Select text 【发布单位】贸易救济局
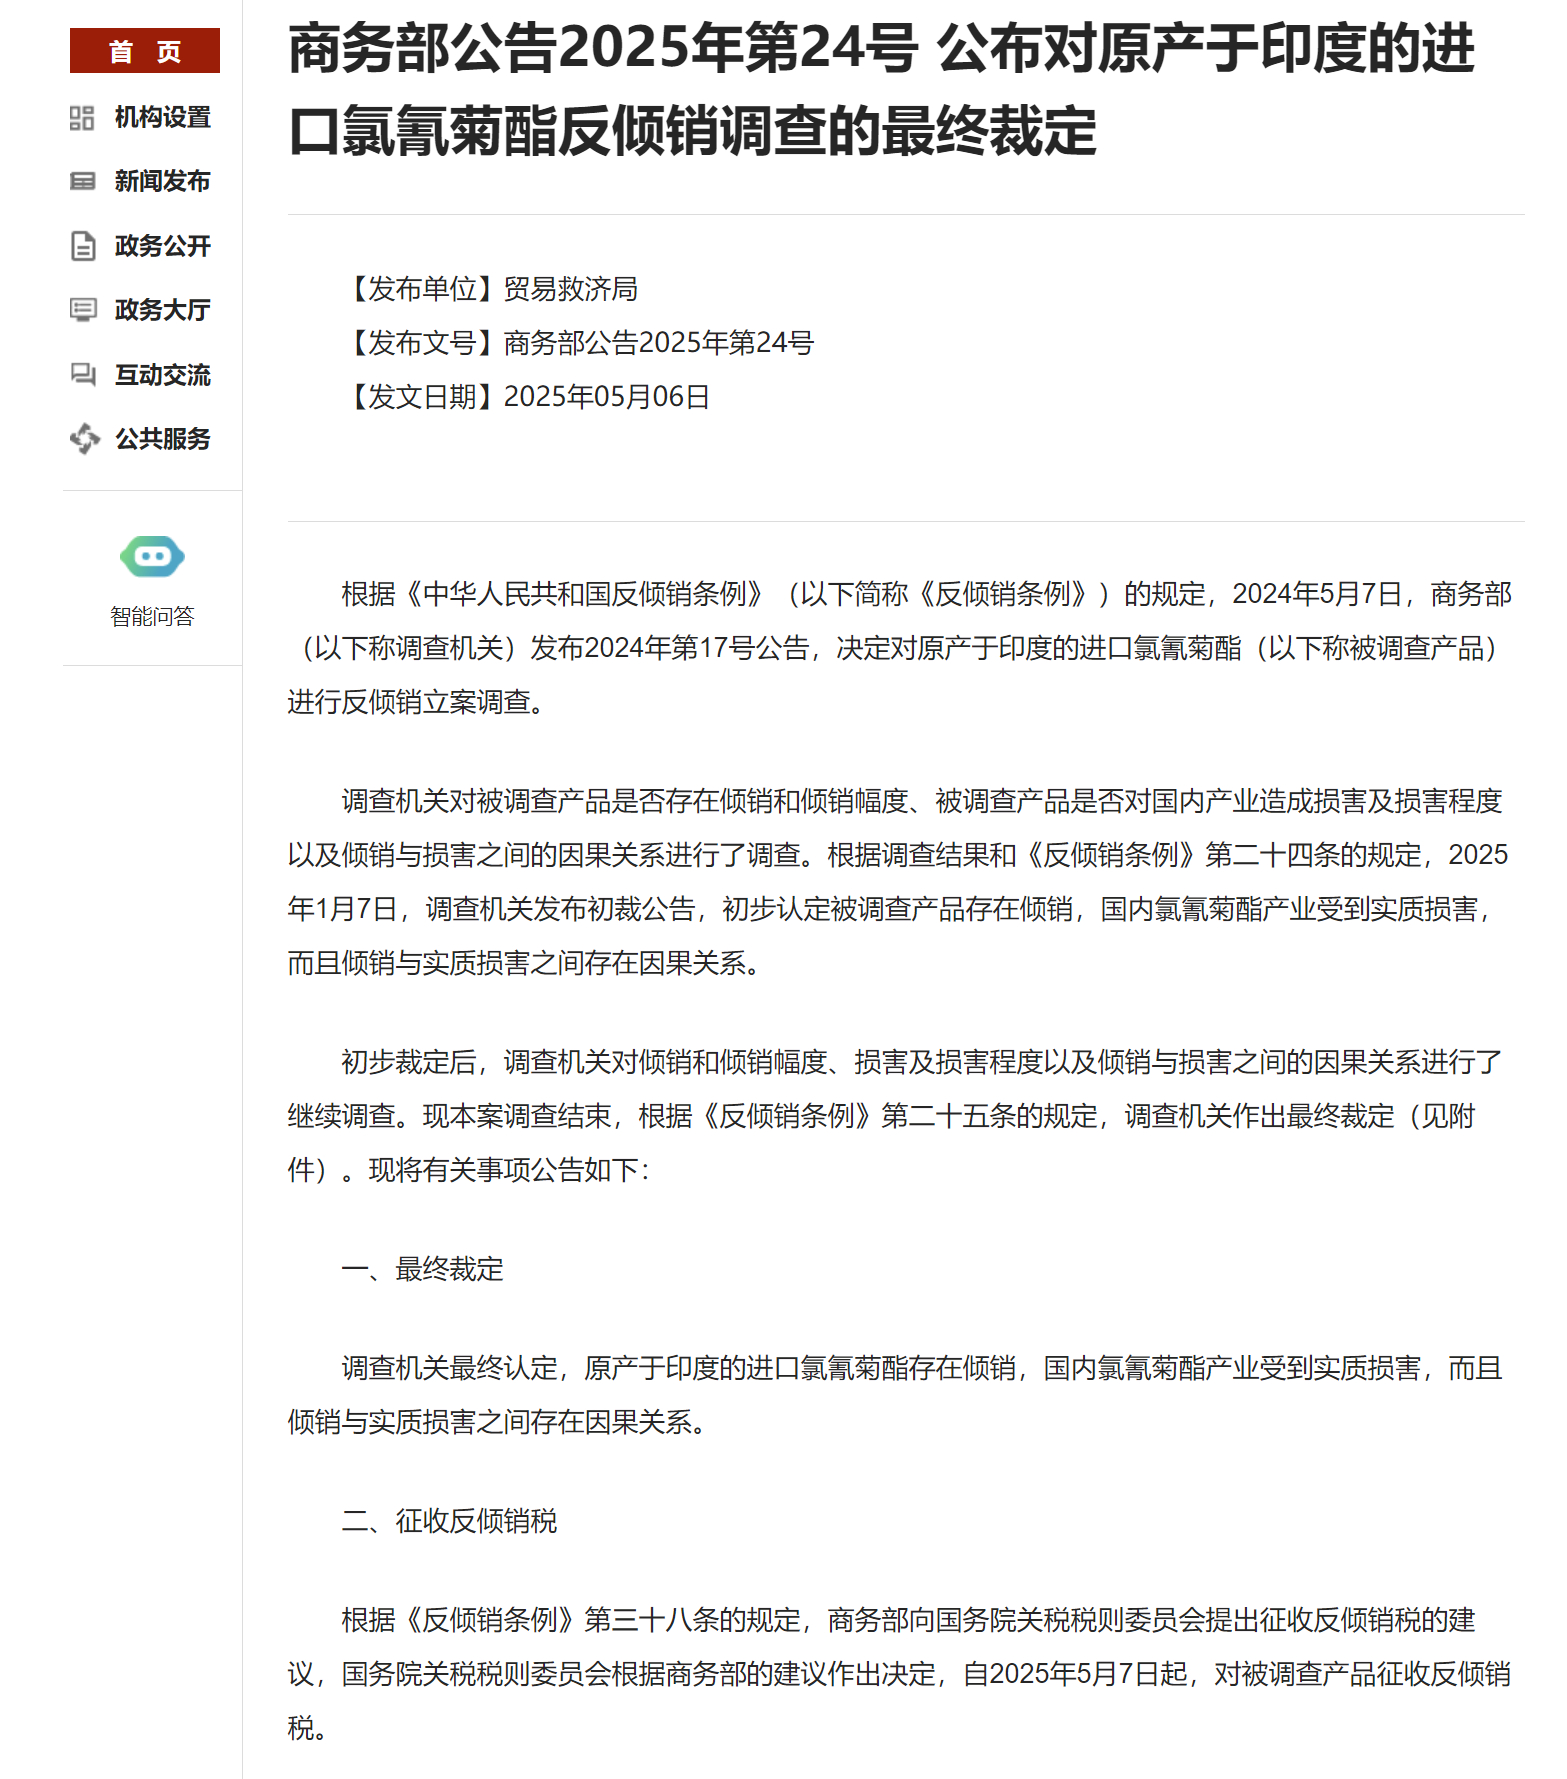 [x=489, y=289]
